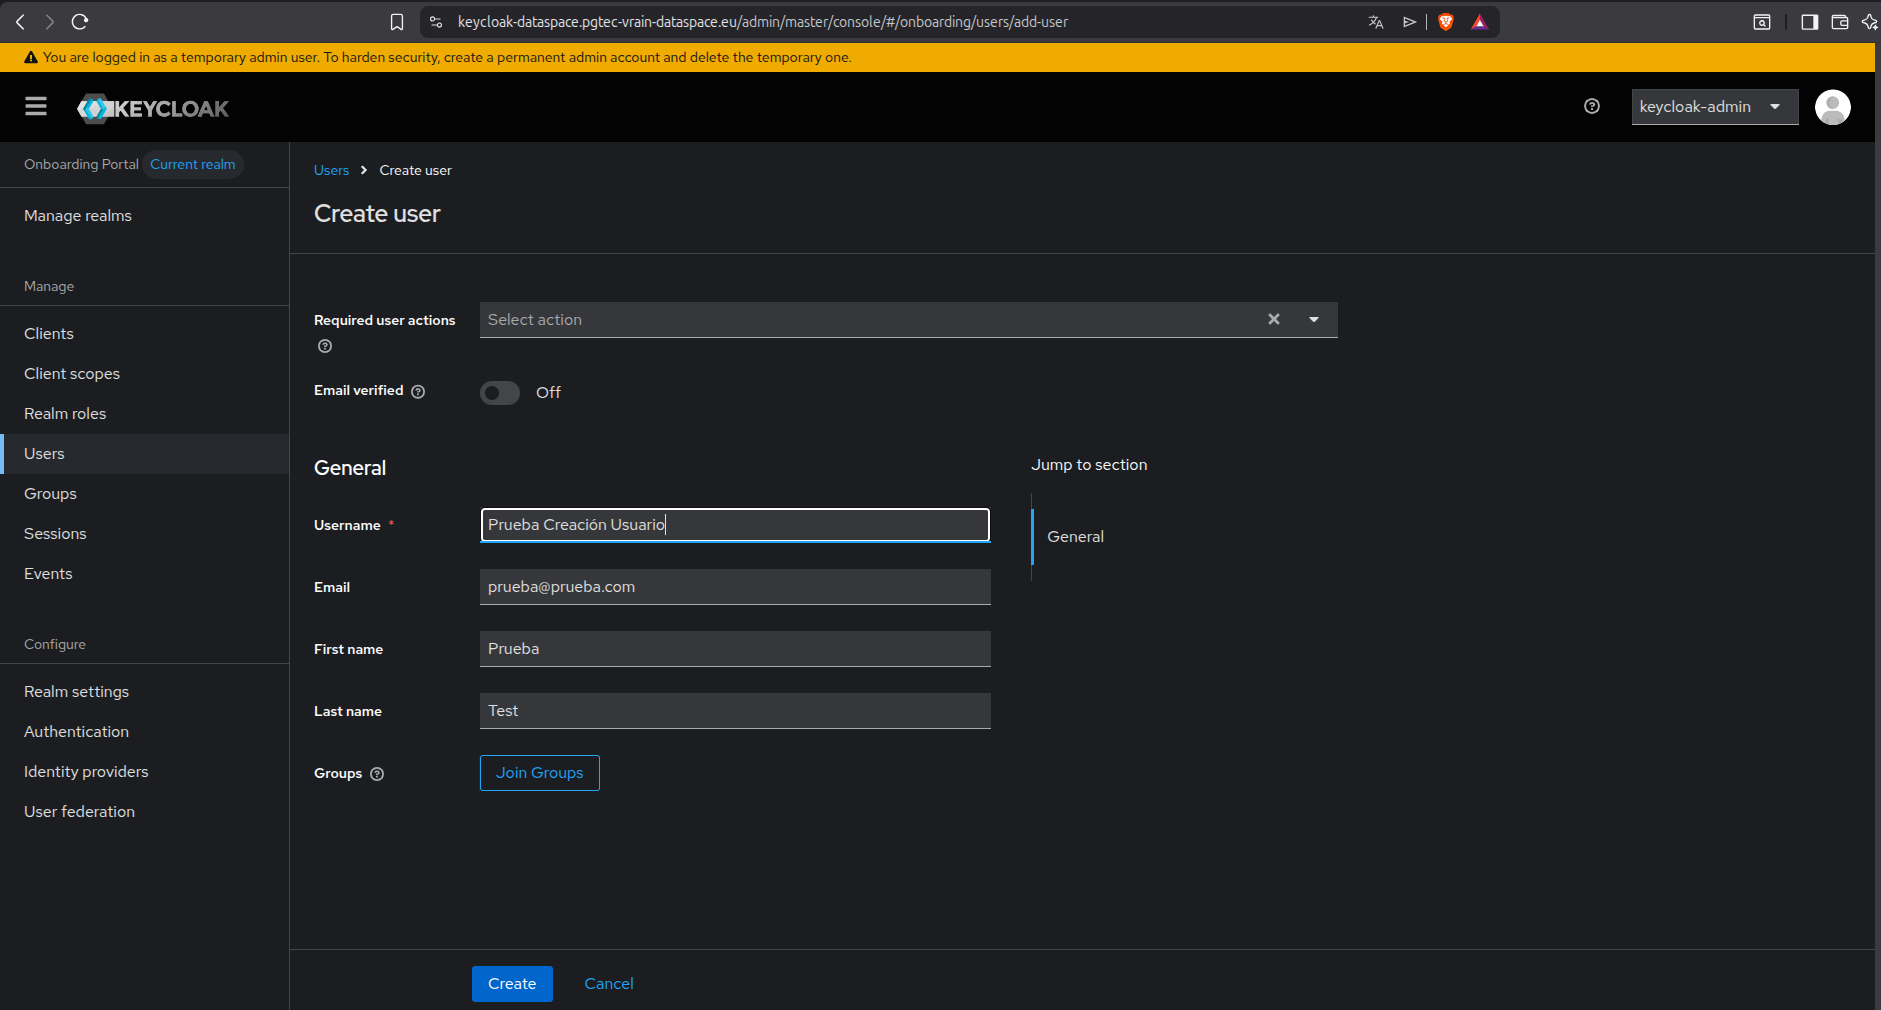Open Groups in sidebar
Screen dimensions: 1881x1010
[50, 494]
